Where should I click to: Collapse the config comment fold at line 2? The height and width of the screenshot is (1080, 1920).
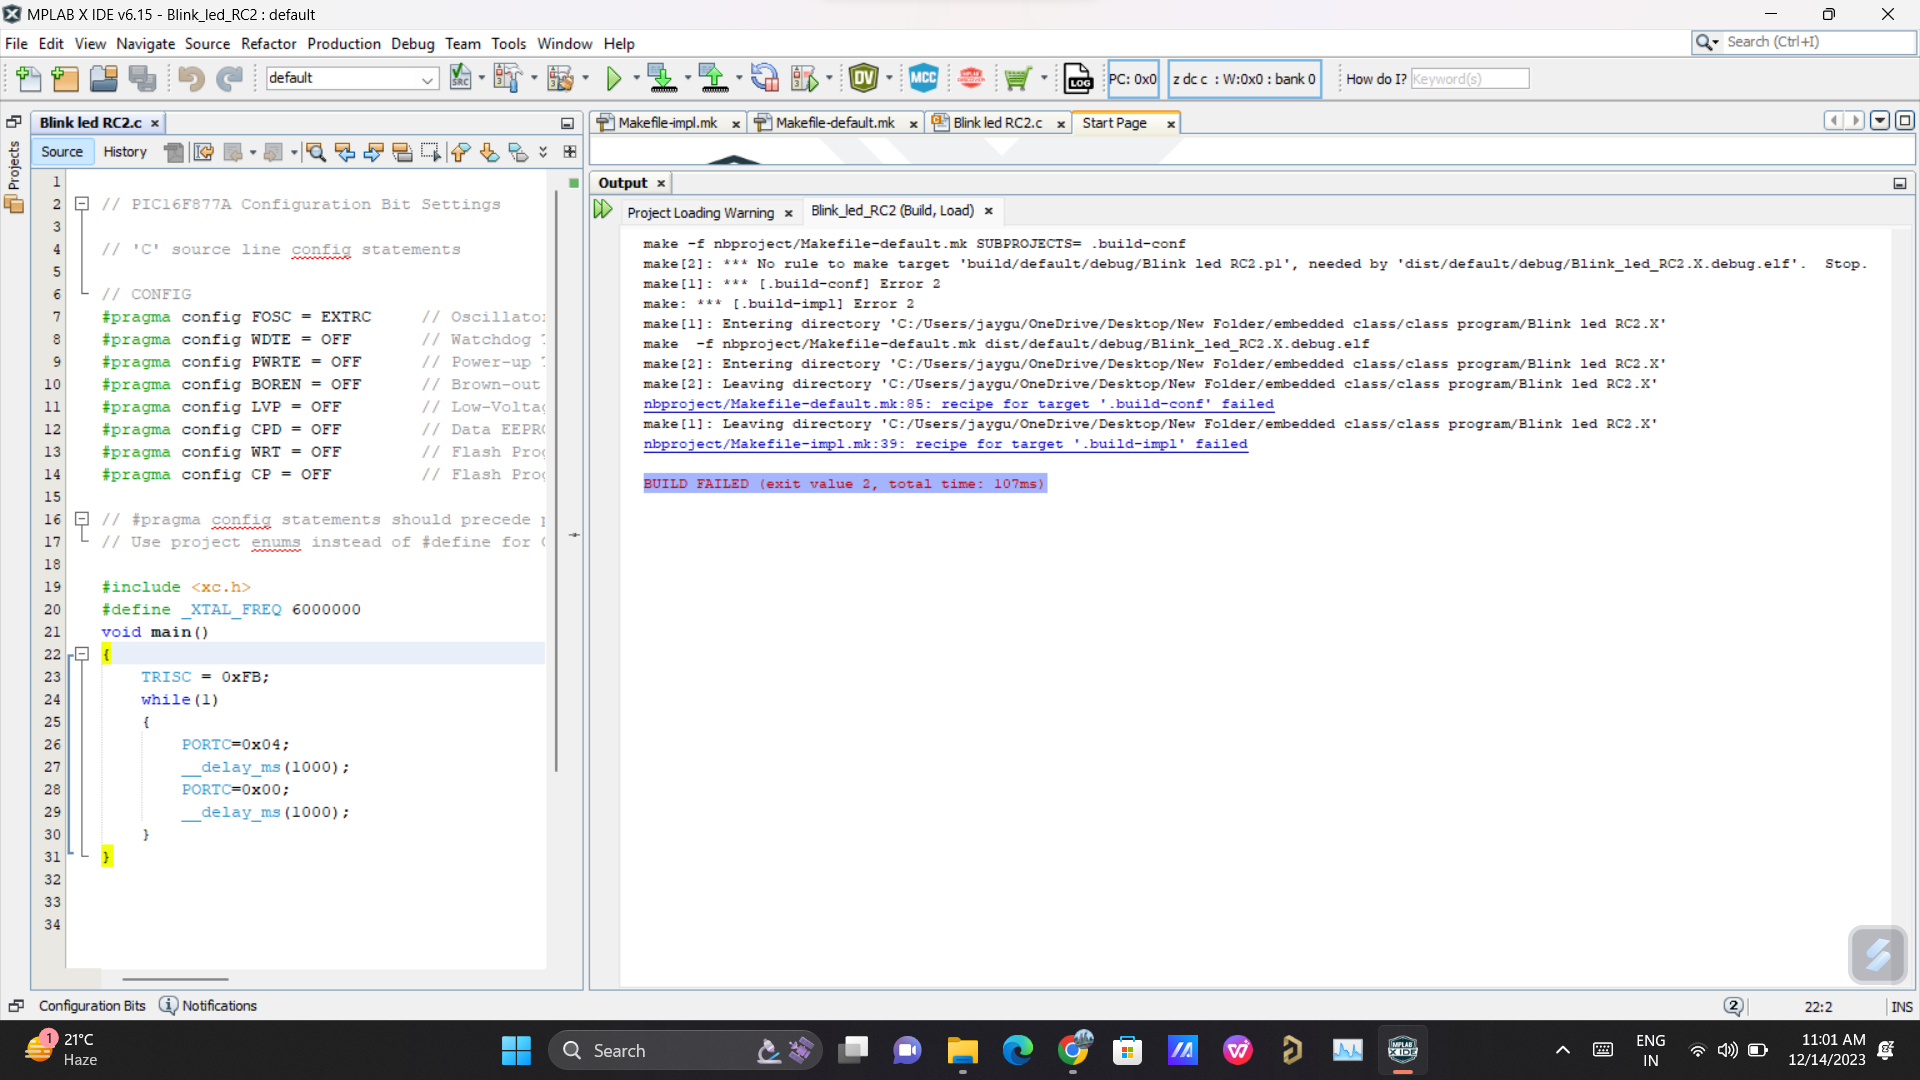[x=83, y=204]
